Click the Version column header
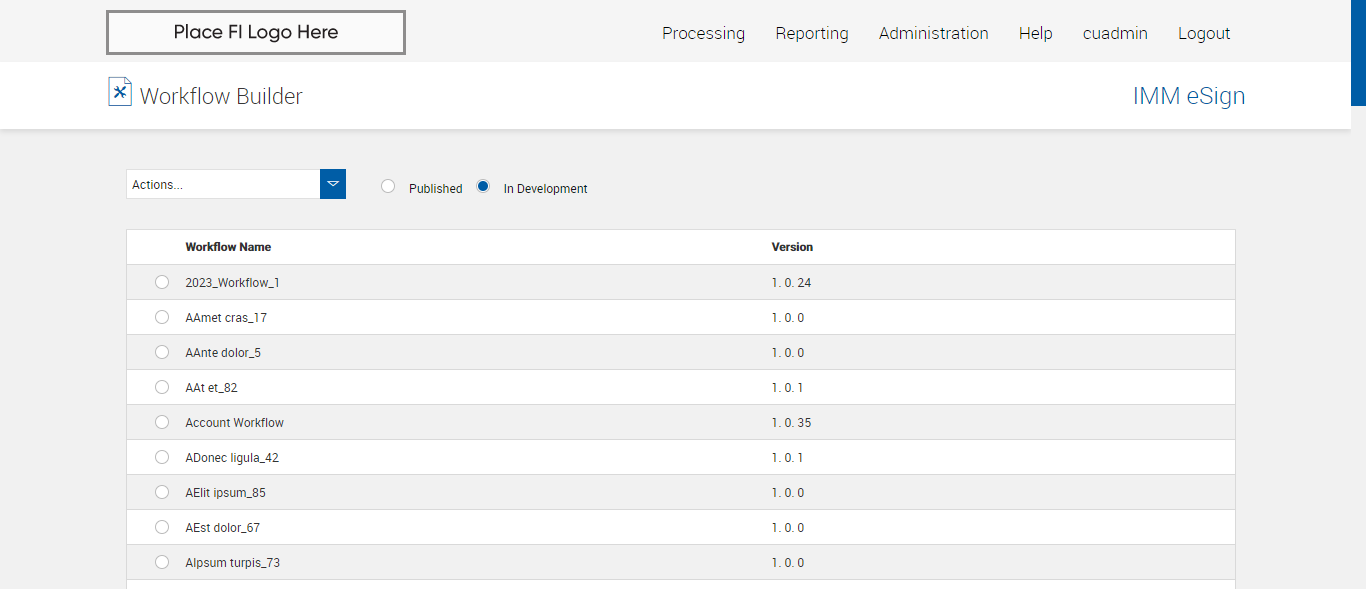 click(x=792, y=247)
